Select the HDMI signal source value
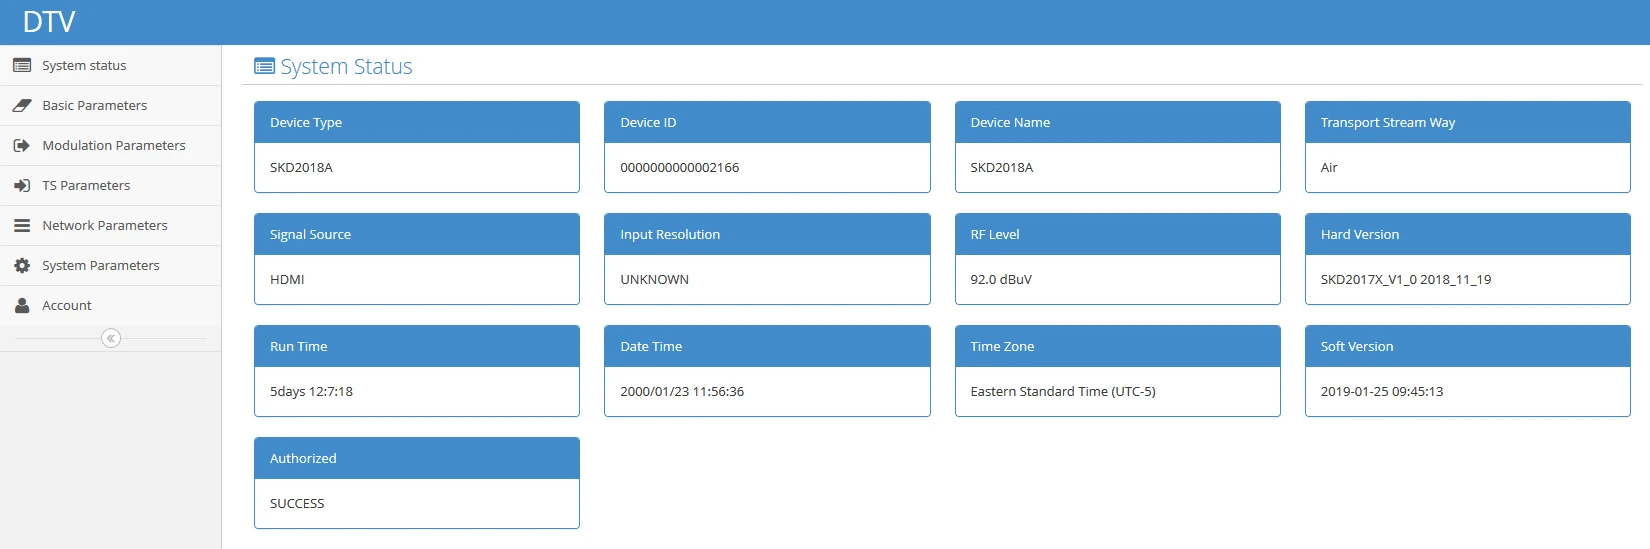The width and height of the screenshot is (1650, 549). coord(287,280)
